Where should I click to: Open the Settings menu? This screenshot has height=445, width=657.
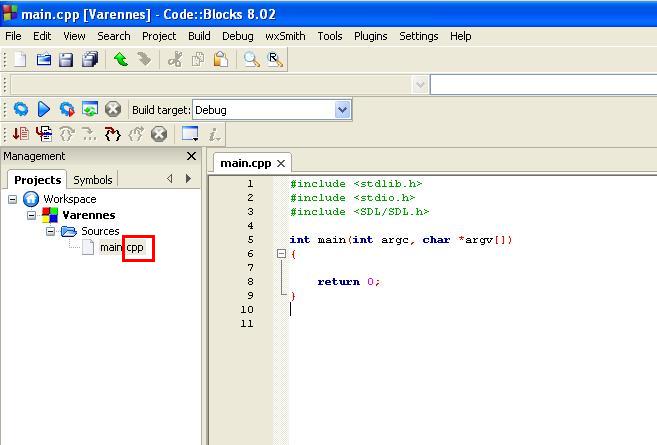click(419, 36)
